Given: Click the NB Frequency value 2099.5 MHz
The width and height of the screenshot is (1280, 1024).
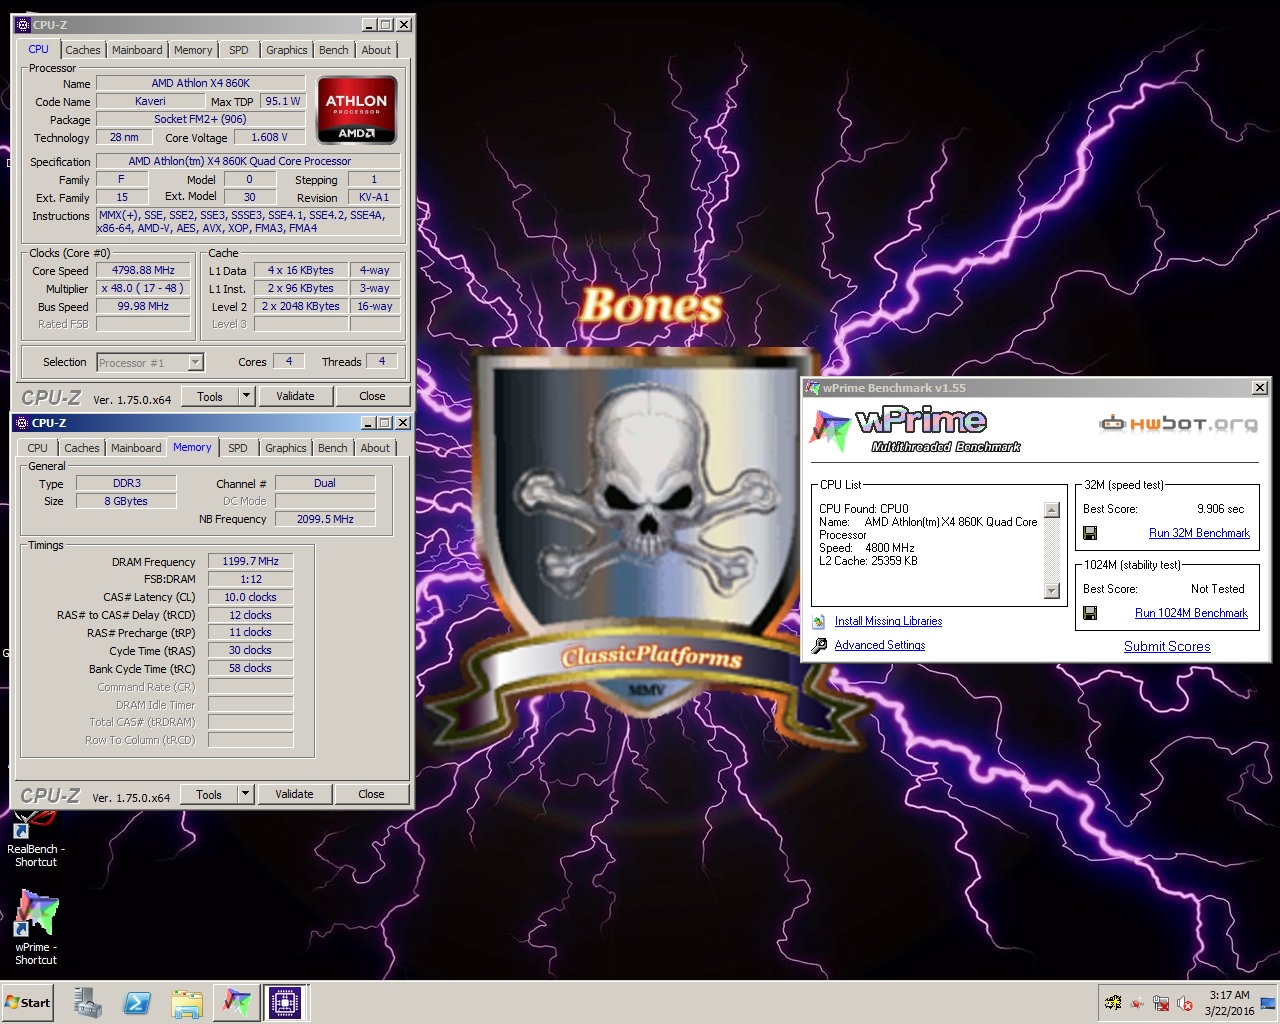Looking at the screenshot, I should pos(325,519).
